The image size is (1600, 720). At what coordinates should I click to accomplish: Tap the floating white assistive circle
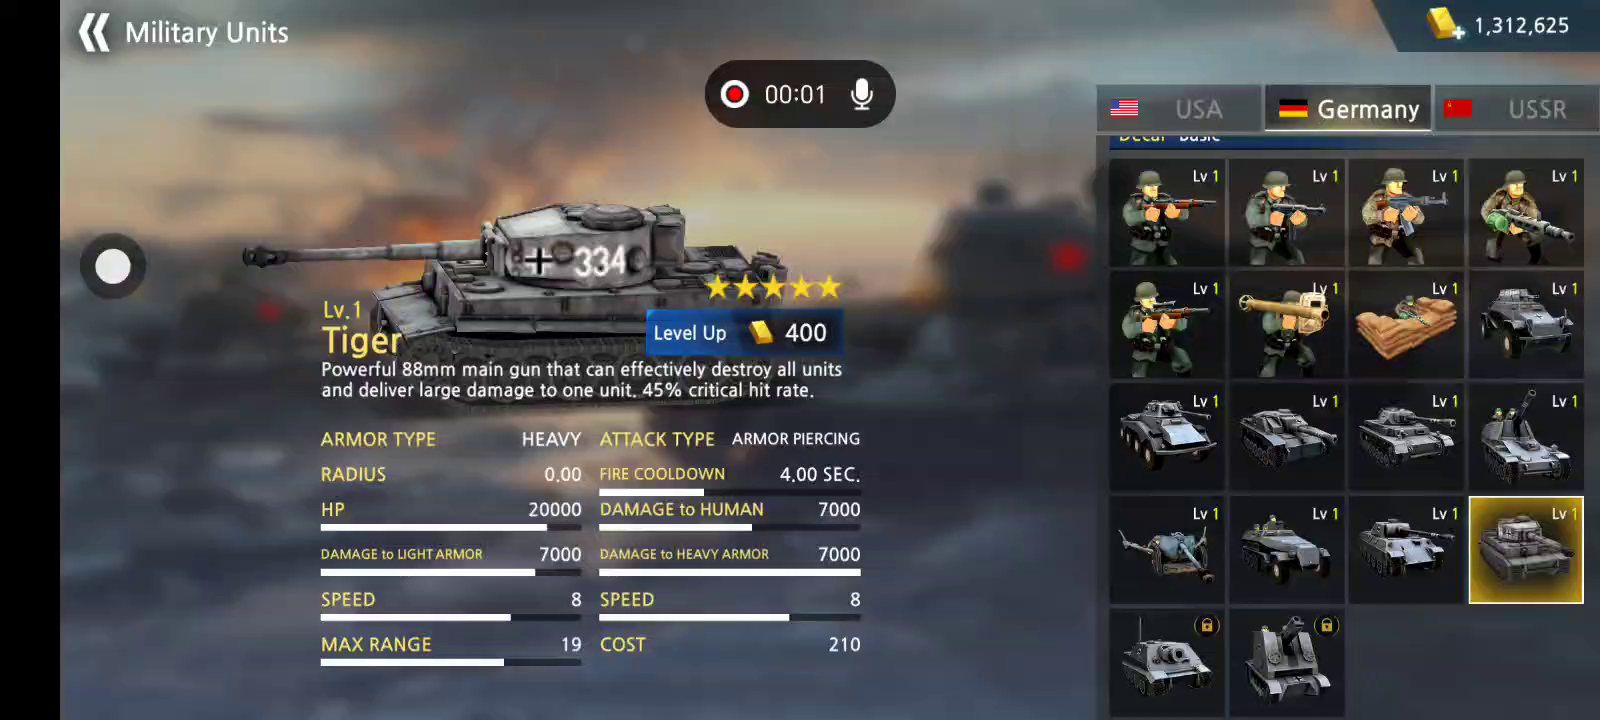(x=113, y=266)
